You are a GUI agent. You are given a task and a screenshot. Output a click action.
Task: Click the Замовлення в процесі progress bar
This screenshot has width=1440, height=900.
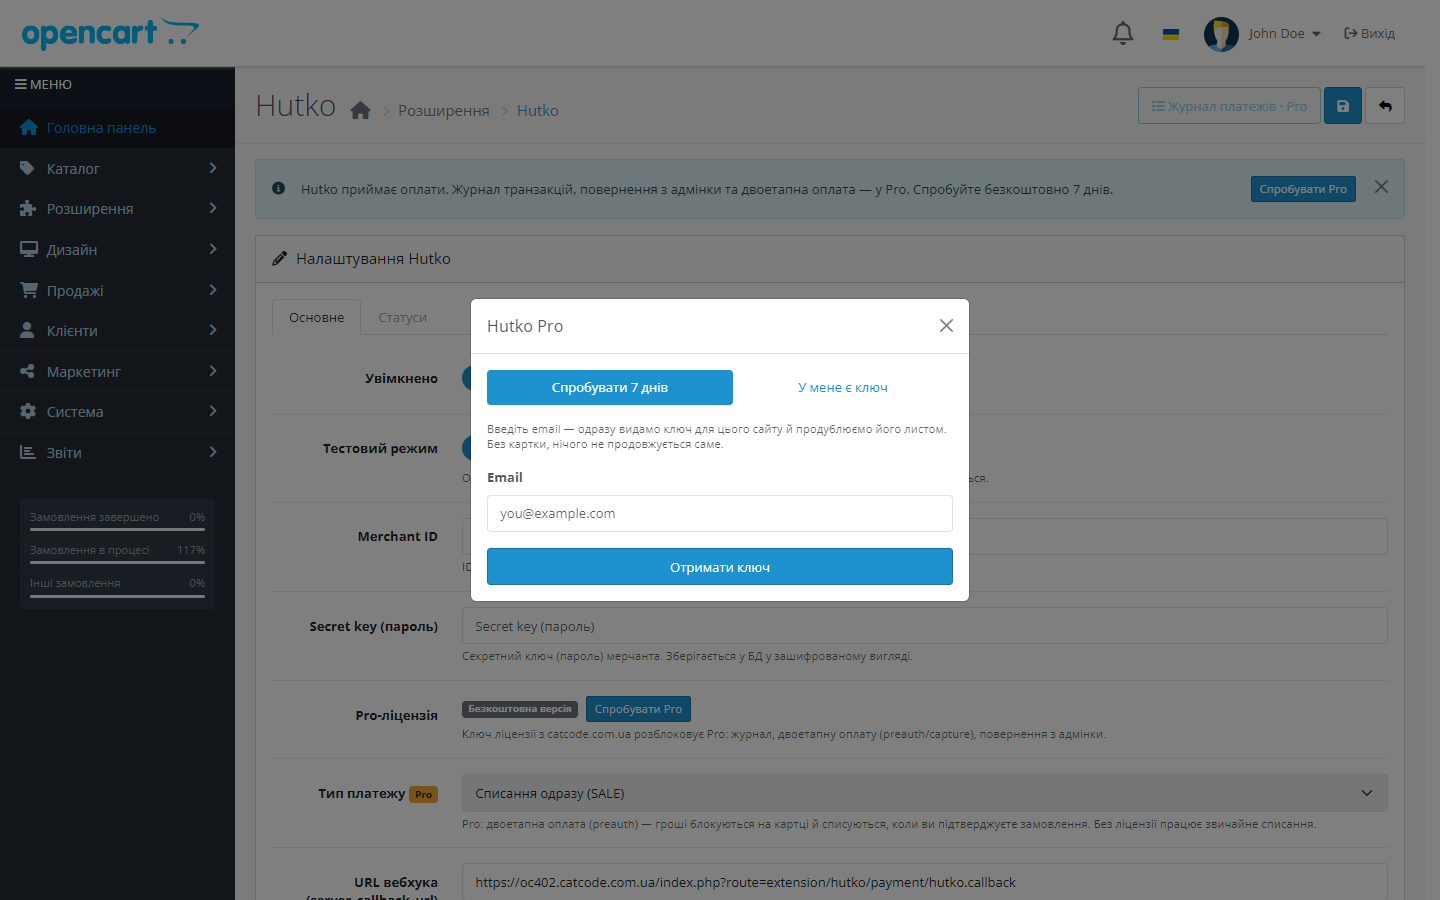click(117, 562)
